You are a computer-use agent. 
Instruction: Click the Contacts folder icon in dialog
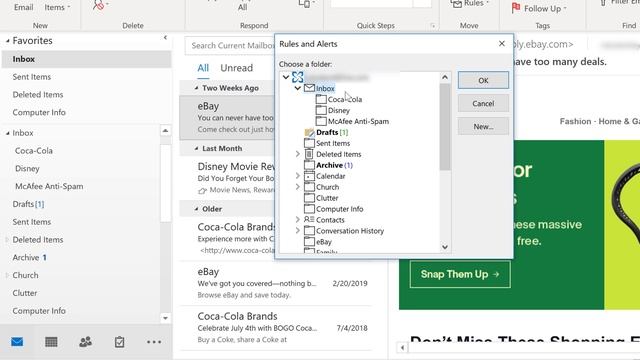pyautogui.click(x=309, y=220)
